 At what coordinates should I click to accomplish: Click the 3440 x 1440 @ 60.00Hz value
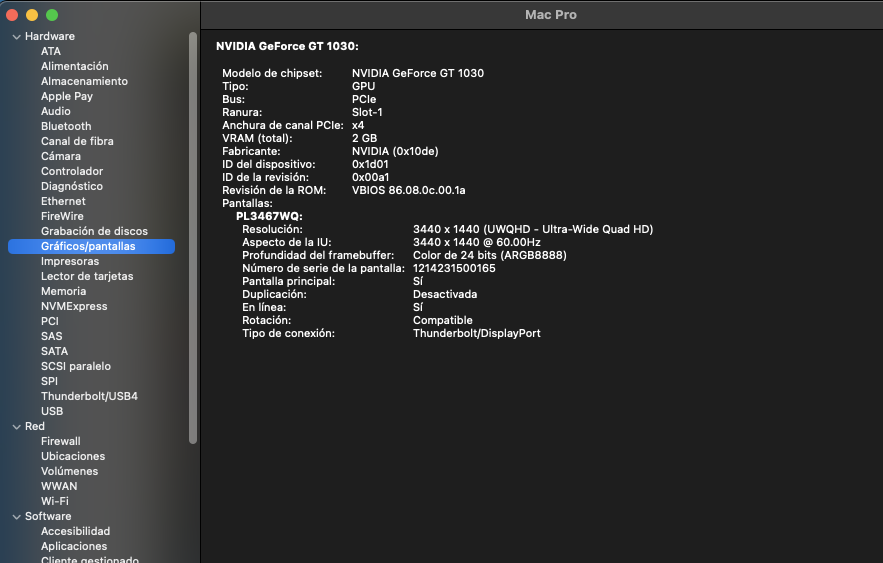click(476, 243)
